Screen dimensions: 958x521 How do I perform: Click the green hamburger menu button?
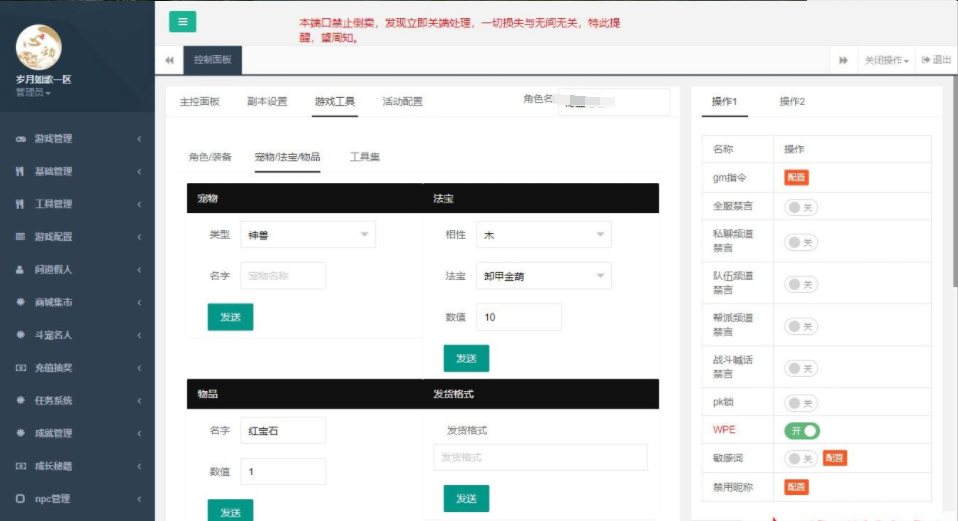[182, 22]
